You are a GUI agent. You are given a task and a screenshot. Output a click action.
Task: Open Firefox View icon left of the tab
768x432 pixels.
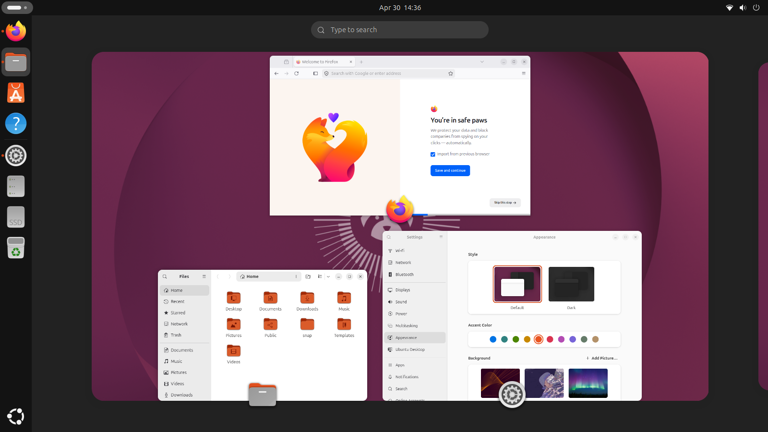[x=287, y=62]
